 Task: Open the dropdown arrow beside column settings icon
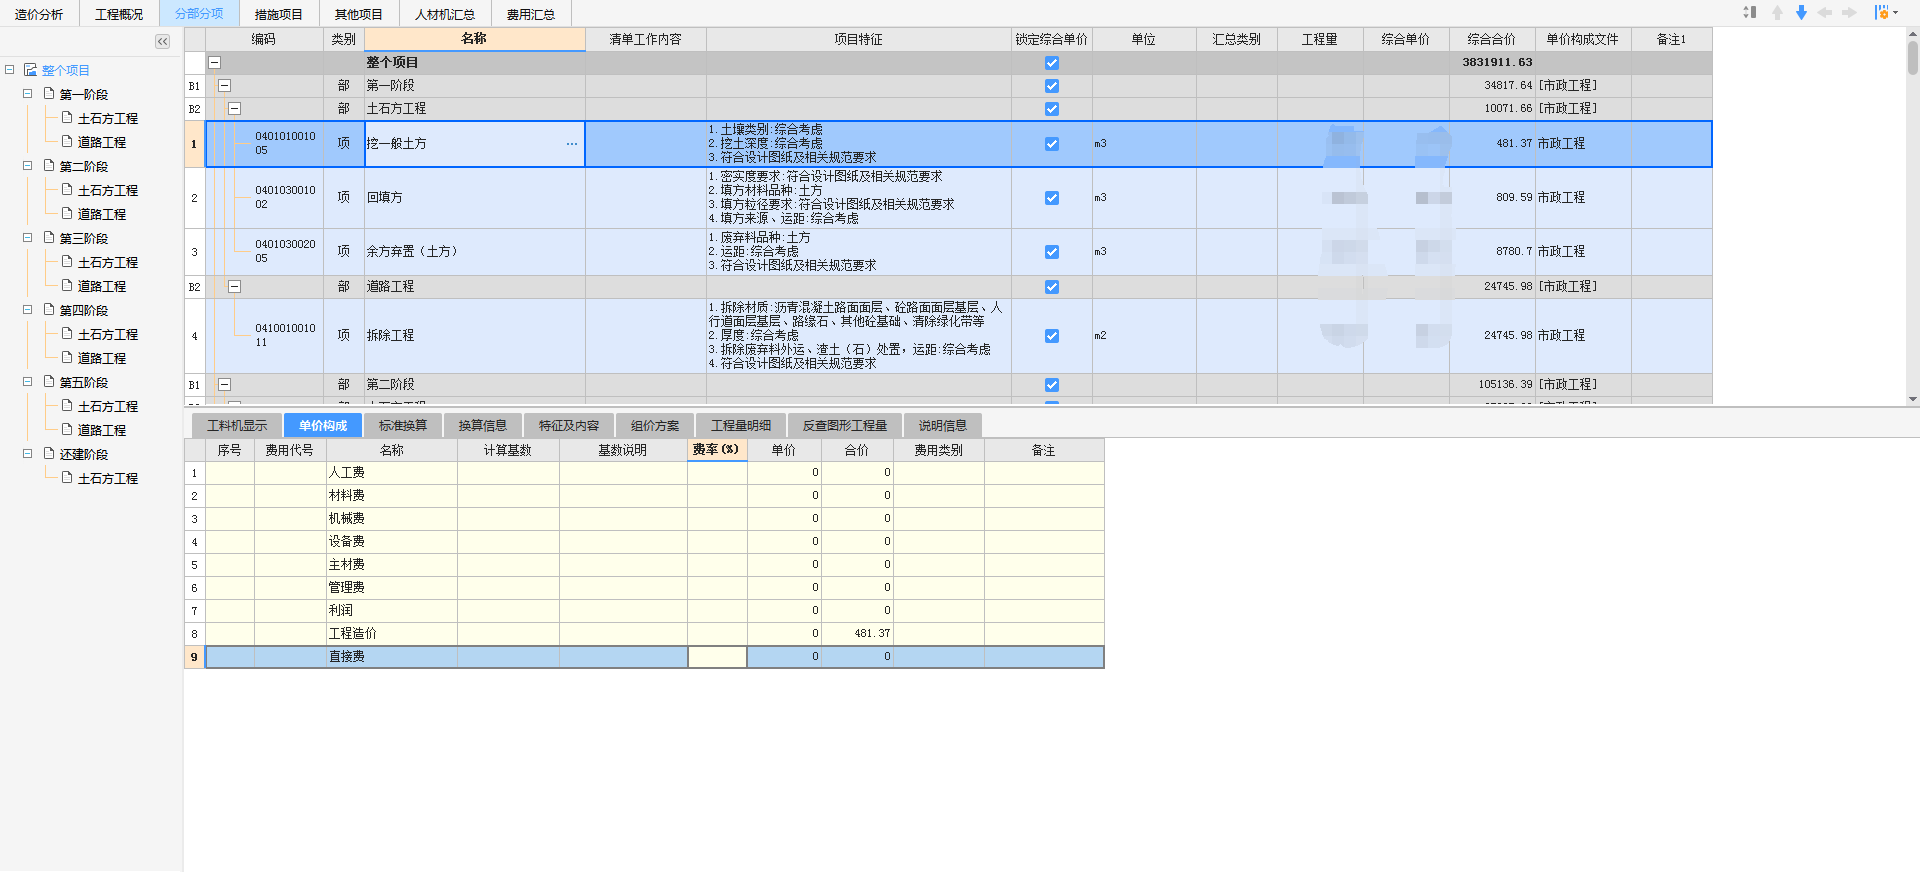click(1895, 13)
